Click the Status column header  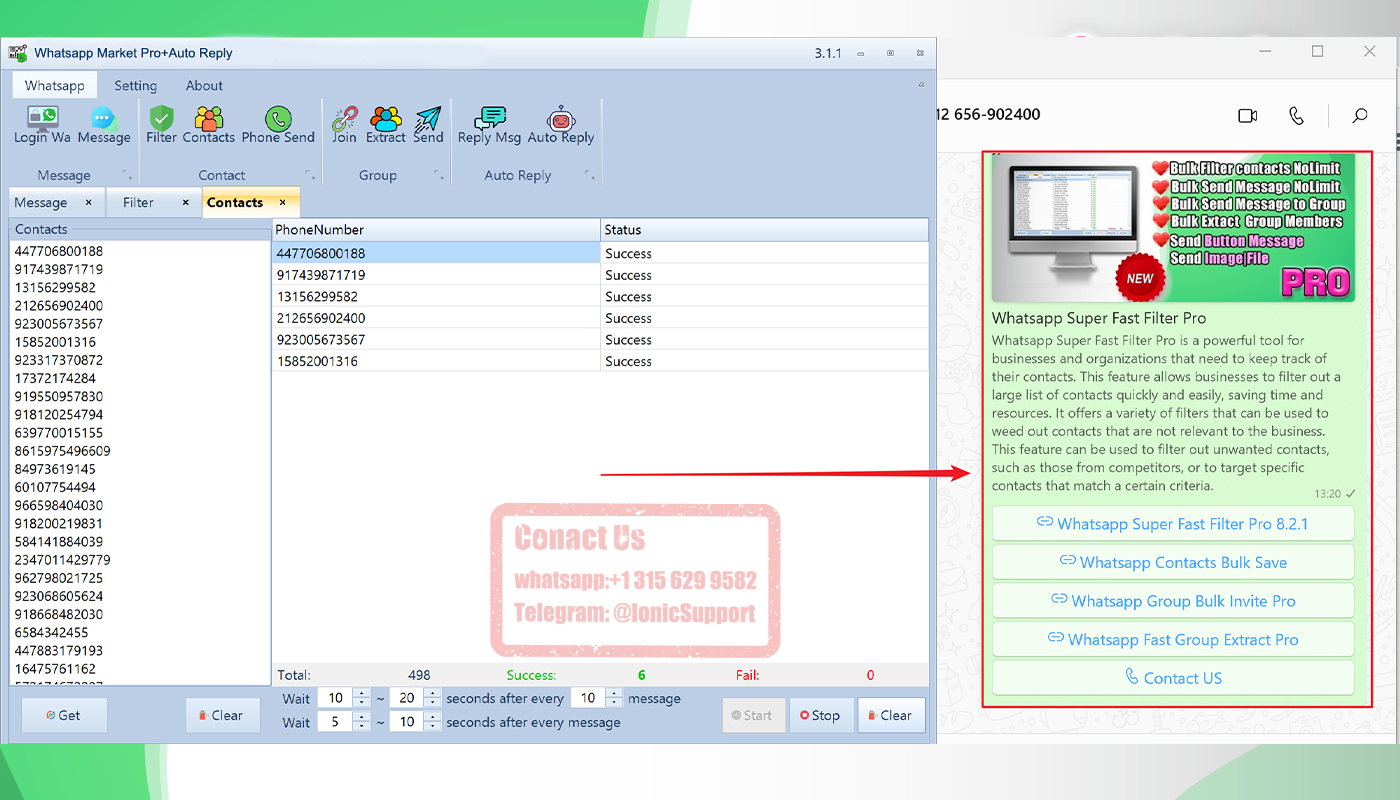[764, 230]
